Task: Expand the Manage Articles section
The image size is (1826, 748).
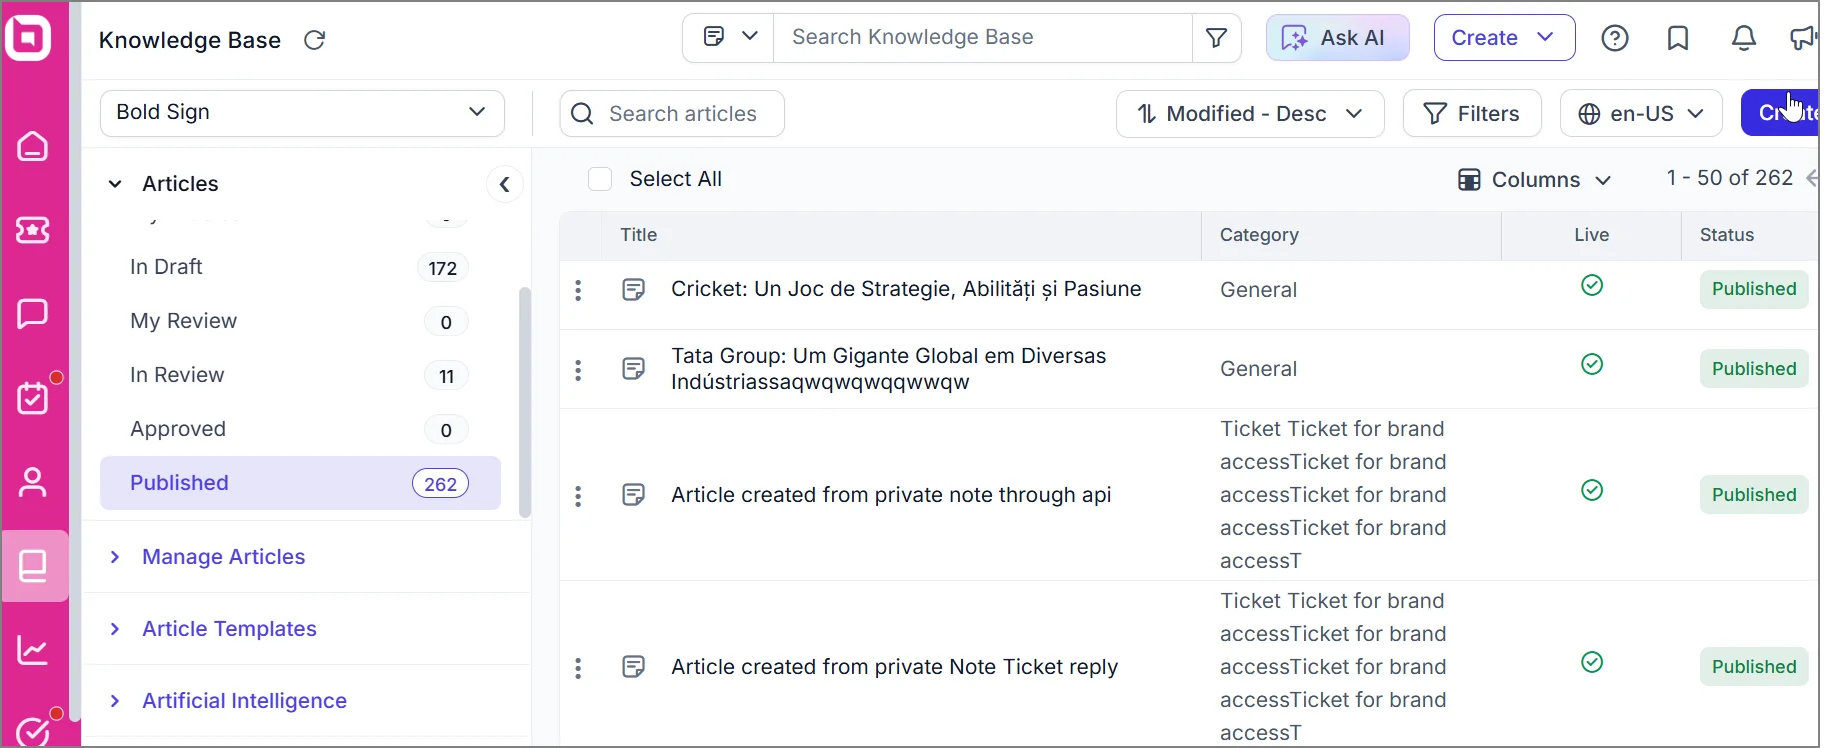Action: [x=223, y=557]
